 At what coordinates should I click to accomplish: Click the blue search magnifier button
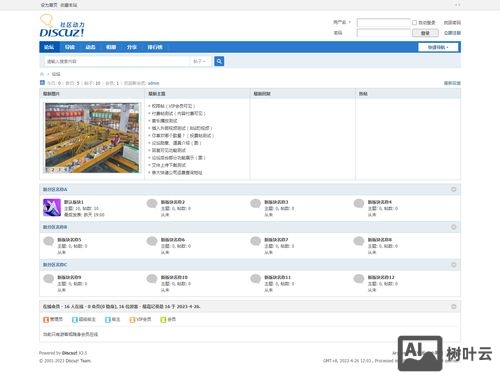(219, 61)
